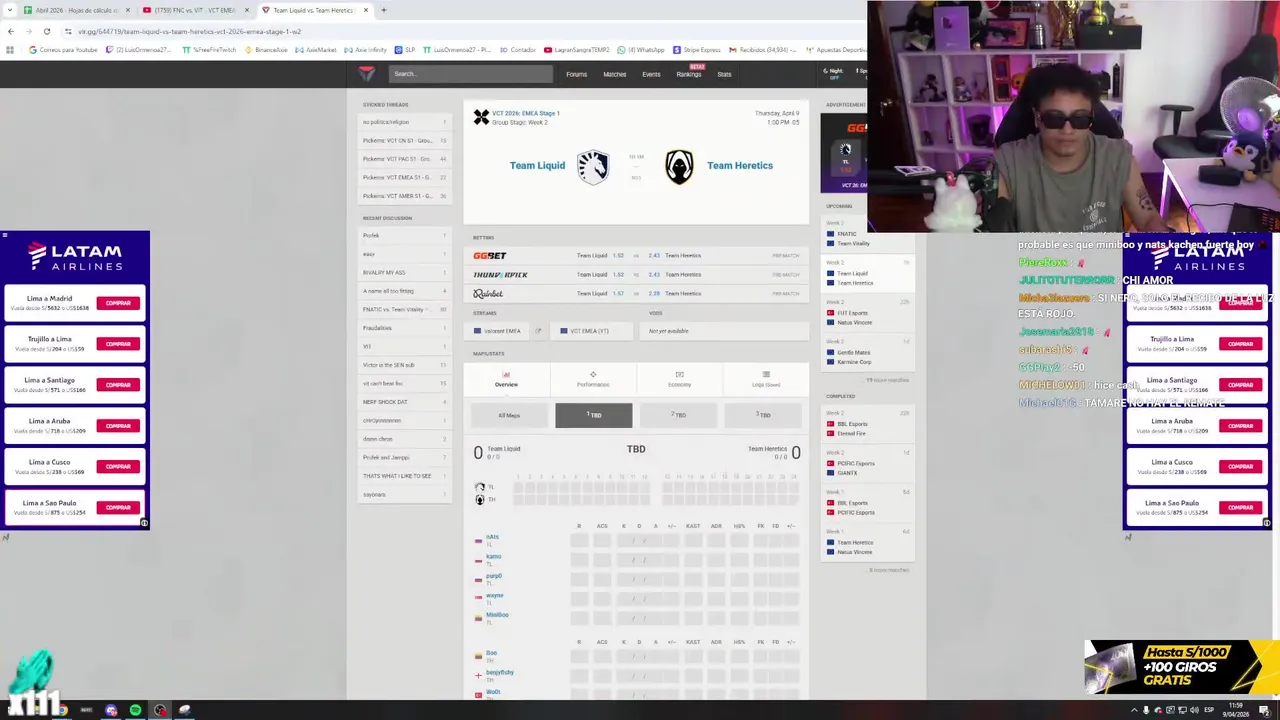Switch to the Logs (Soon) tab
This screenshot has height=720, width=1280.
pos(766,379)
